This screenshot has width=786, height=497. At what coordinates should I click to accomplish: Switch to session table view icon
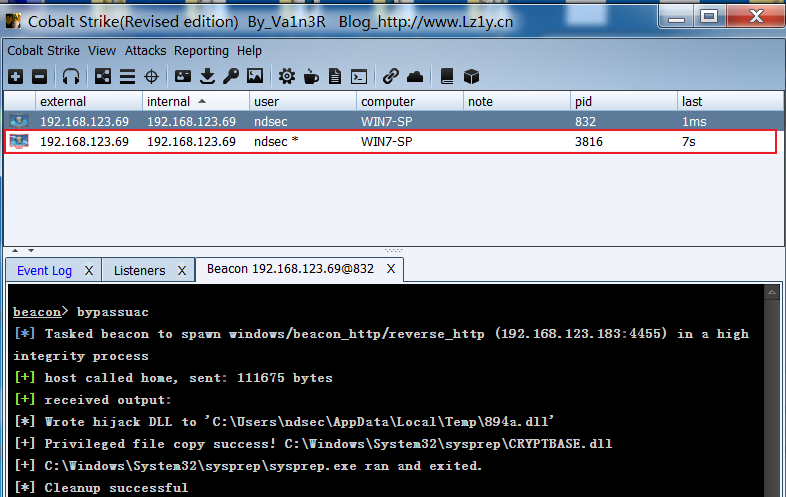(x=127, y=77)
